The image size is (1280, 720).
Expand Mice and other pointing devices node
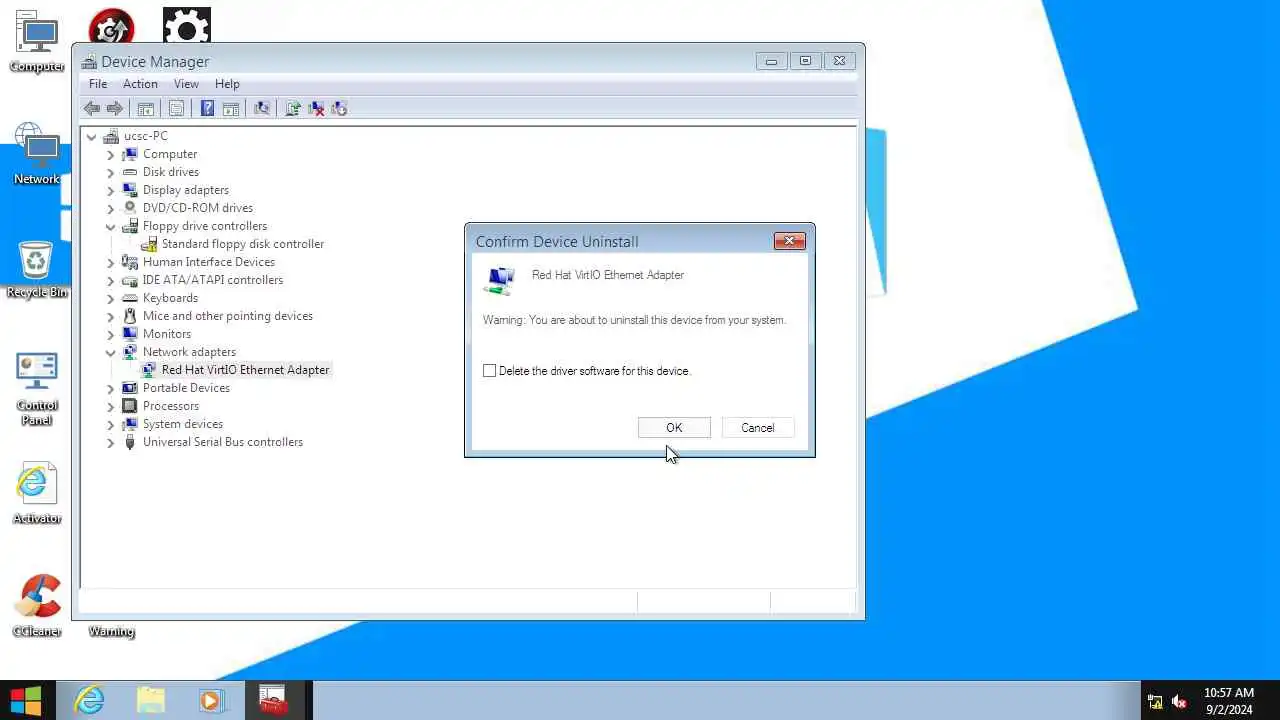(111, 316)
